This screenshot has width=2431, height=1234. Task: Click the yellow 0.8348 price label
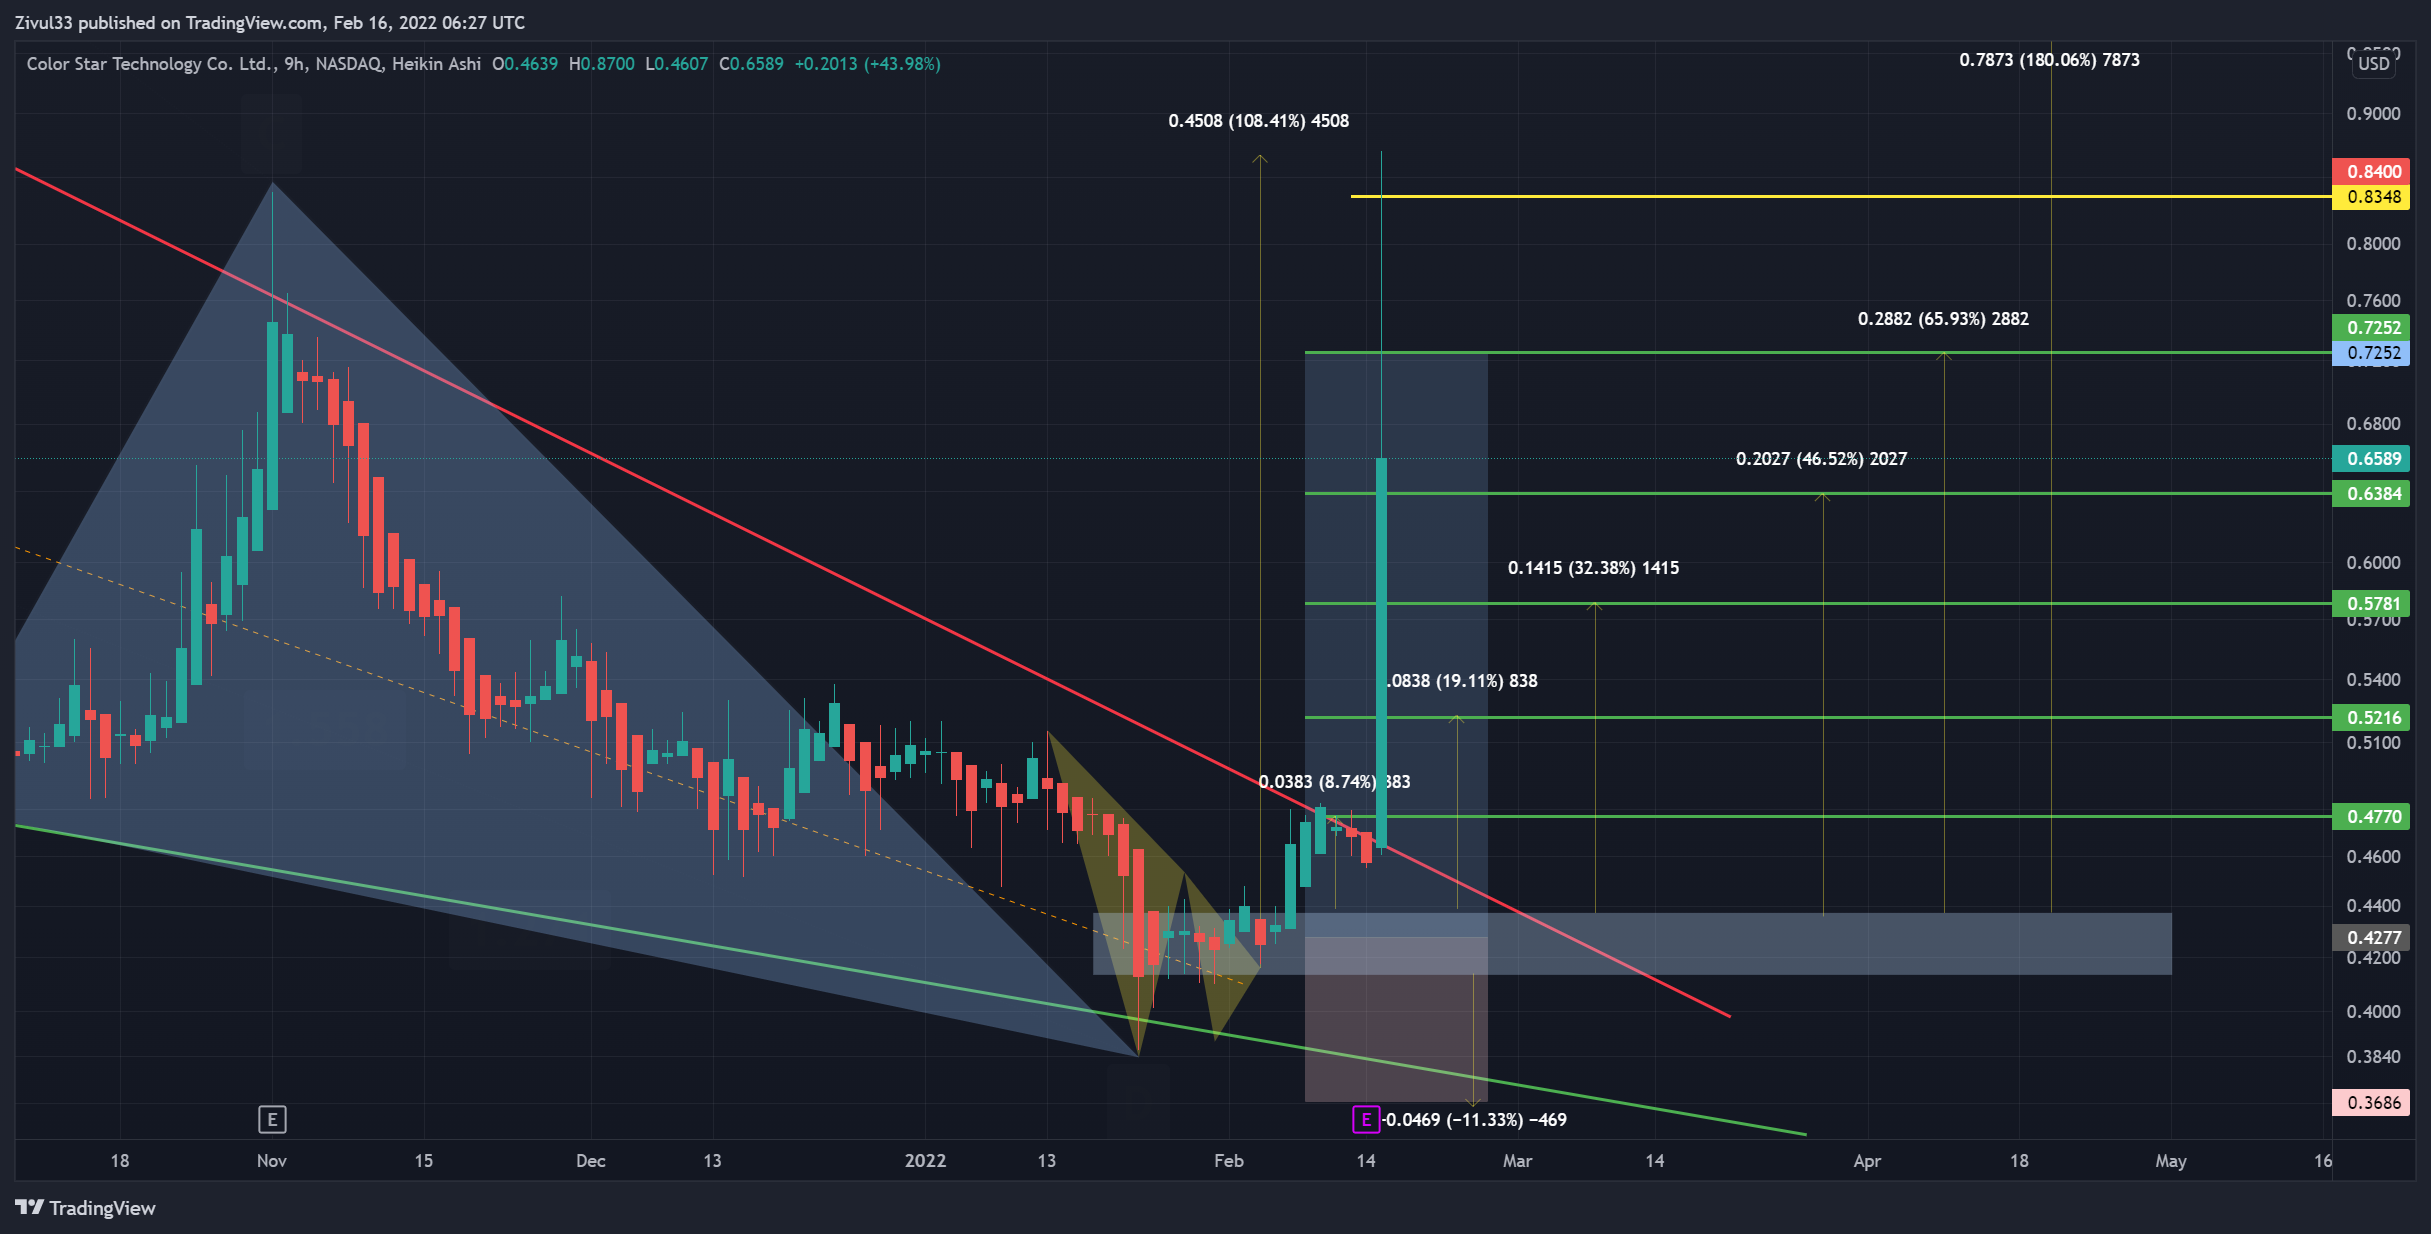click(x=2371, y=197)
